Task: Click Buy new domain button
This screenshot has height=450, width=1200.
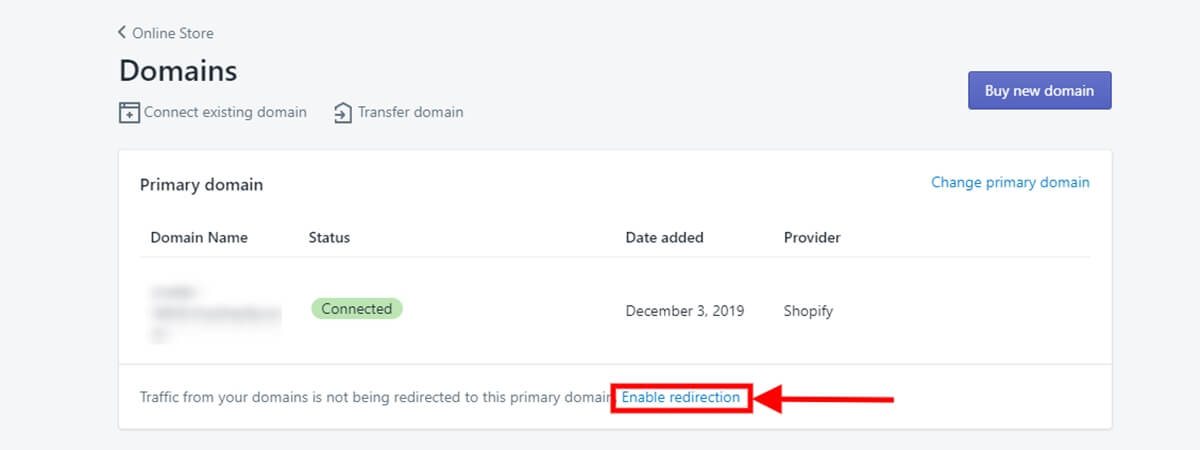Action: coord(1039,90)
